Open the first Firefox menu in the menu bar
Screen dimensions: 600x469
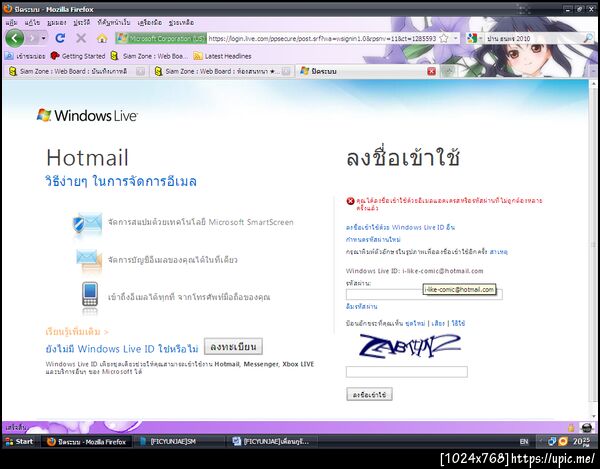pyautogui.click(x=11, y=23)
